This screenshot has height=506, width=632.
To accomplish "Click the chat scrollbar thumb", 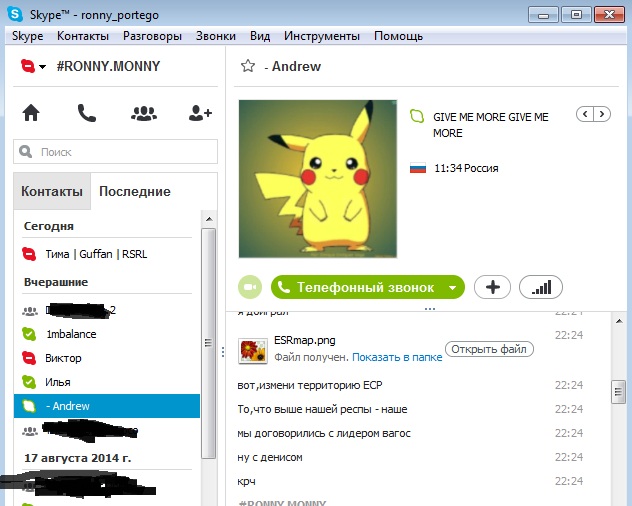I will click(x=618, y=391).
